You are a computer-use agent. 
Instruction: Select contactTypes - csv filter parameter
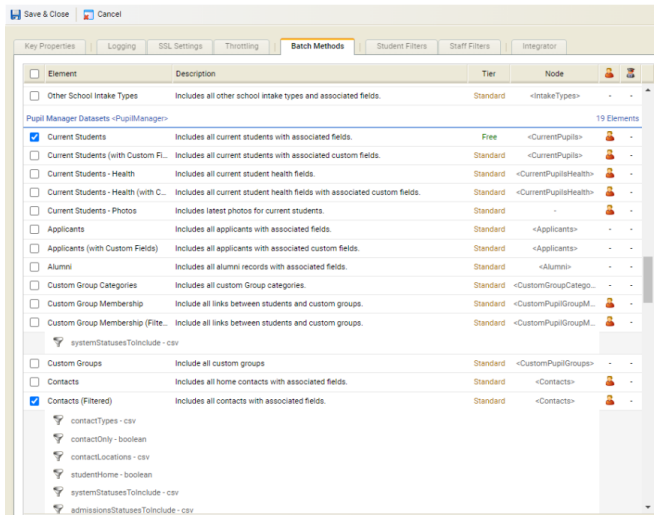point(103,421)
